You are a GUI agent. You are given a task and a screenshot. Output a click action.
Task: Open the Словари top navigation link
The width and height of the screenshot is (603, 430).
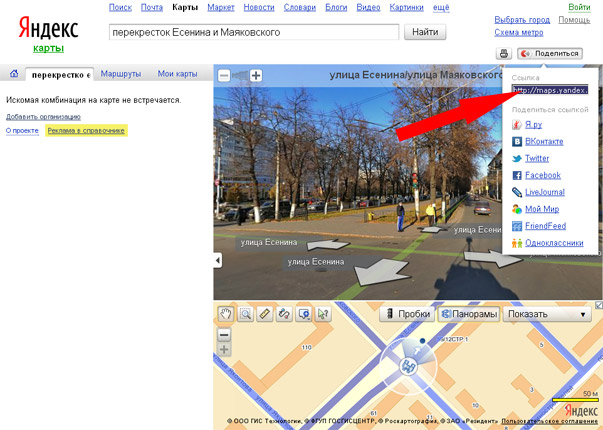pos(300,7)
